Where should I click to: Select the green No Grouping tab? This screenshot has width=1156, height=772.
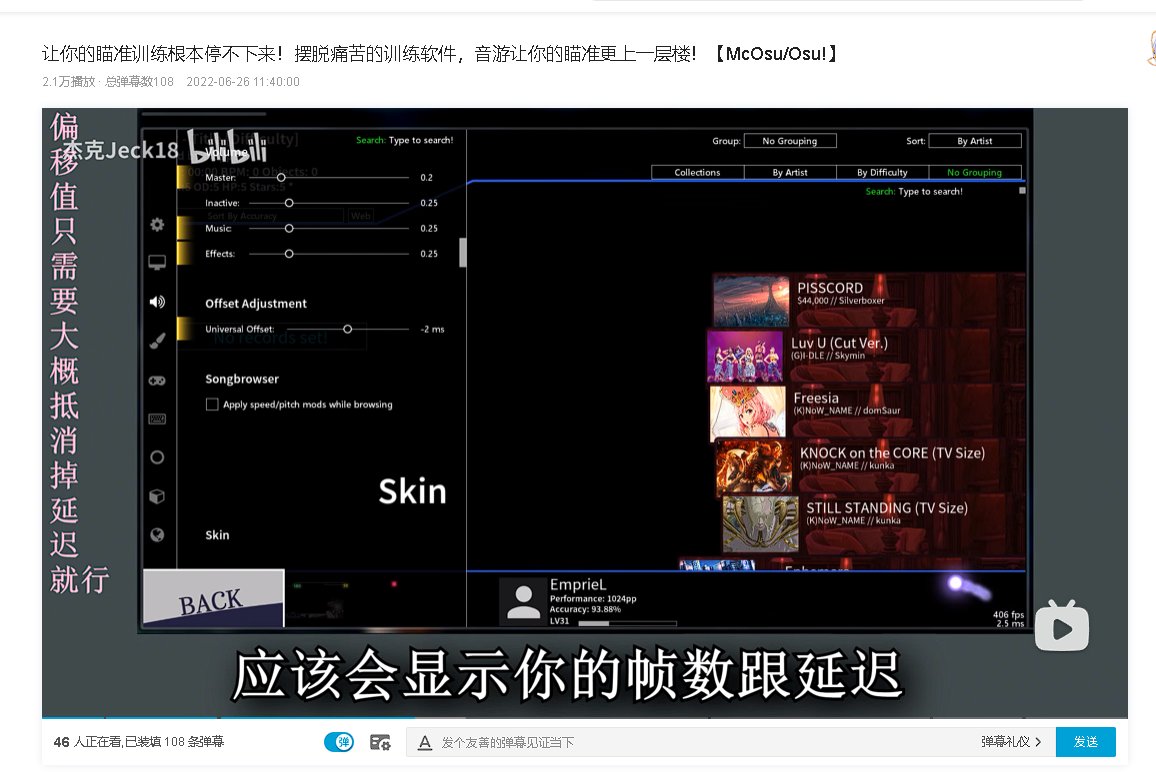point(975,173)
